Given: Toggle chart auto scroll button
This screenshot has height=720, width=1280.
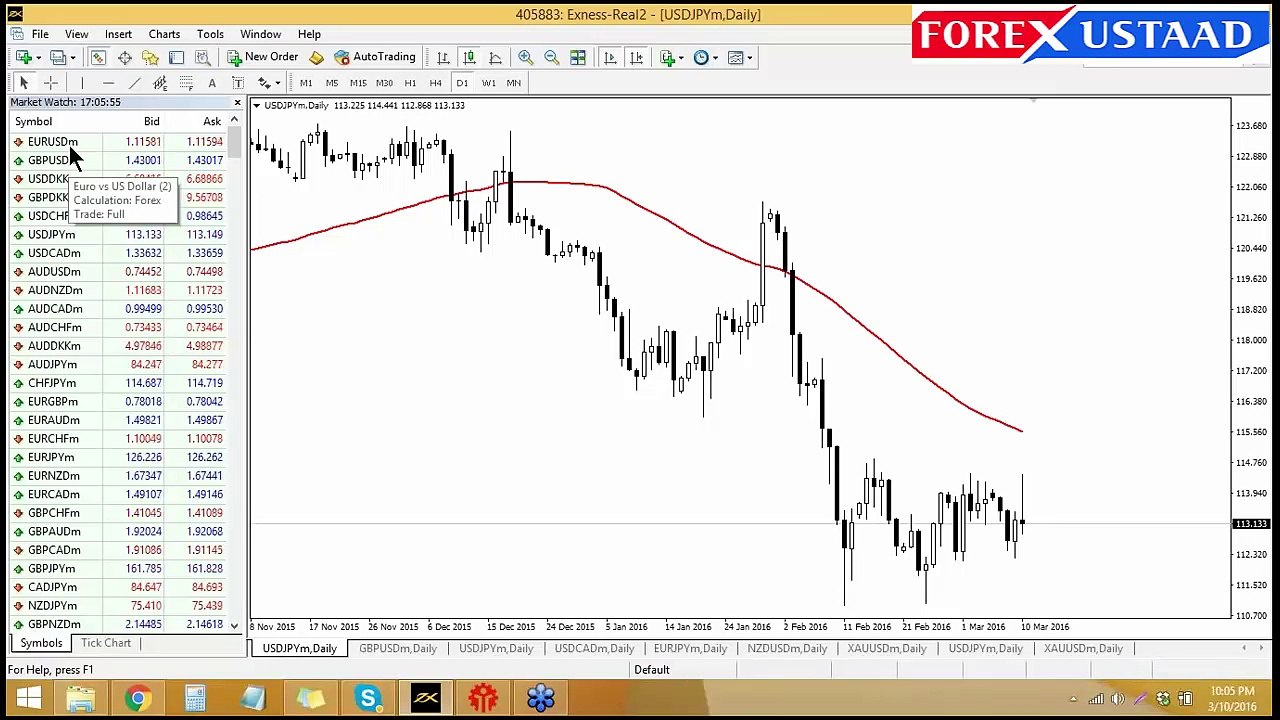Looking at the screenshot, I should 610,57.
